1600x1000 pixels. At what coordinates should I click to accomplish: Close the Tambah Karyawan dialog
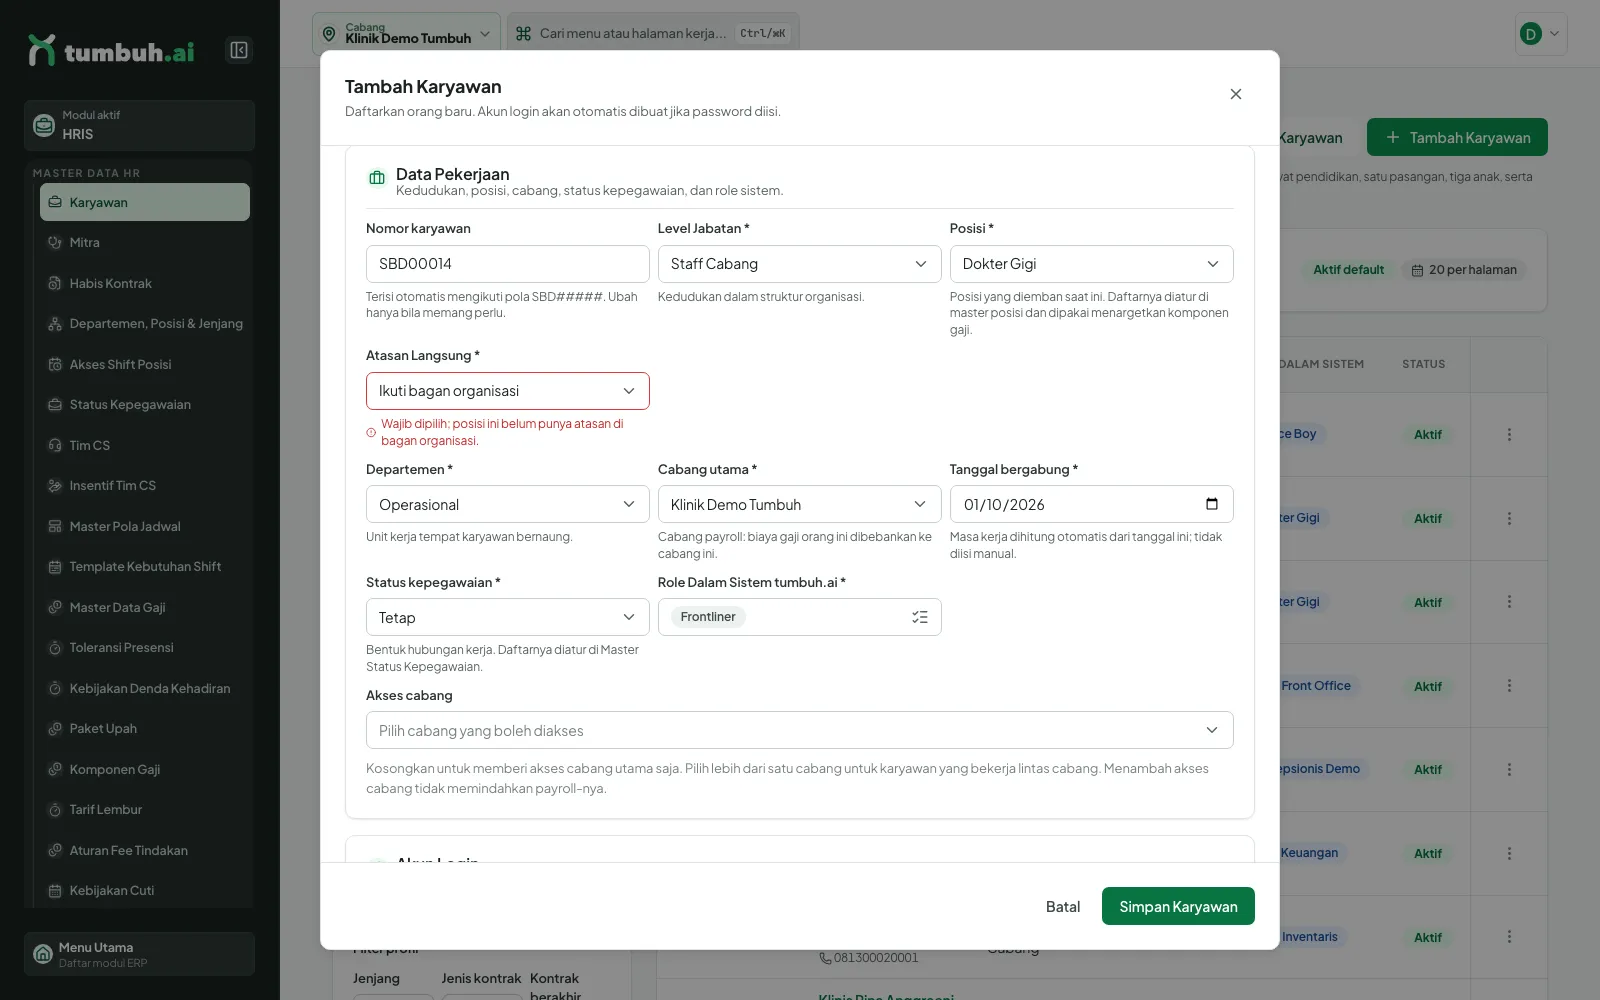(x=1236, y=94)
